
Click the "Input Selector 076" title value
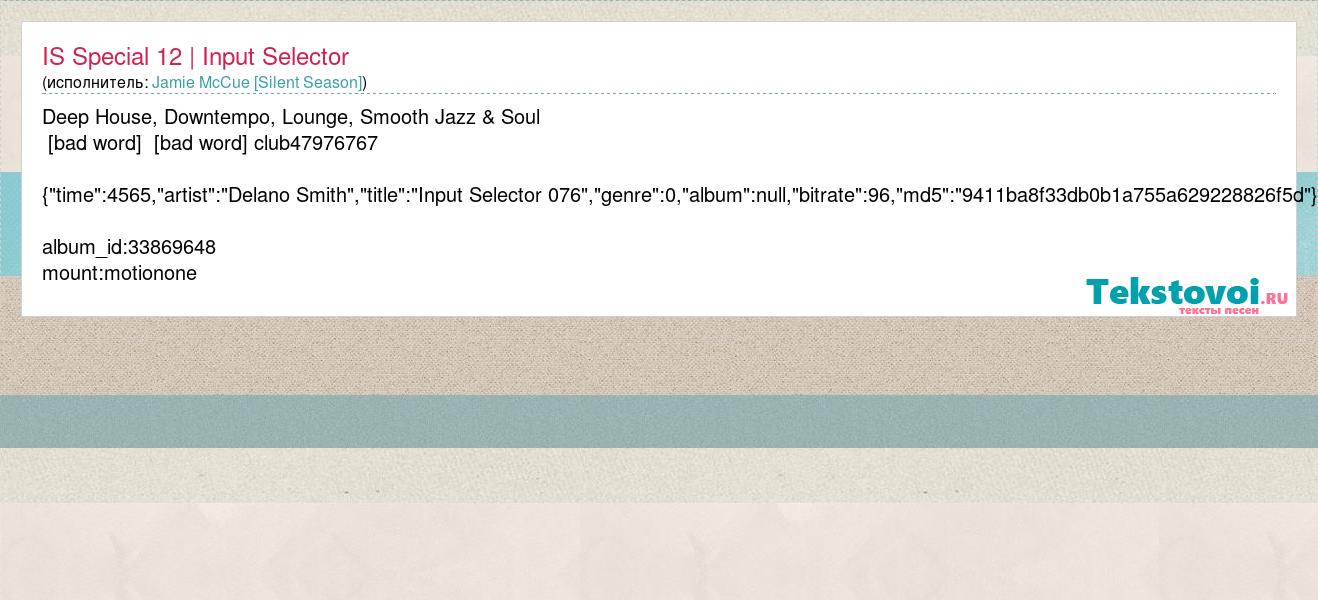(x=501, y=195)
